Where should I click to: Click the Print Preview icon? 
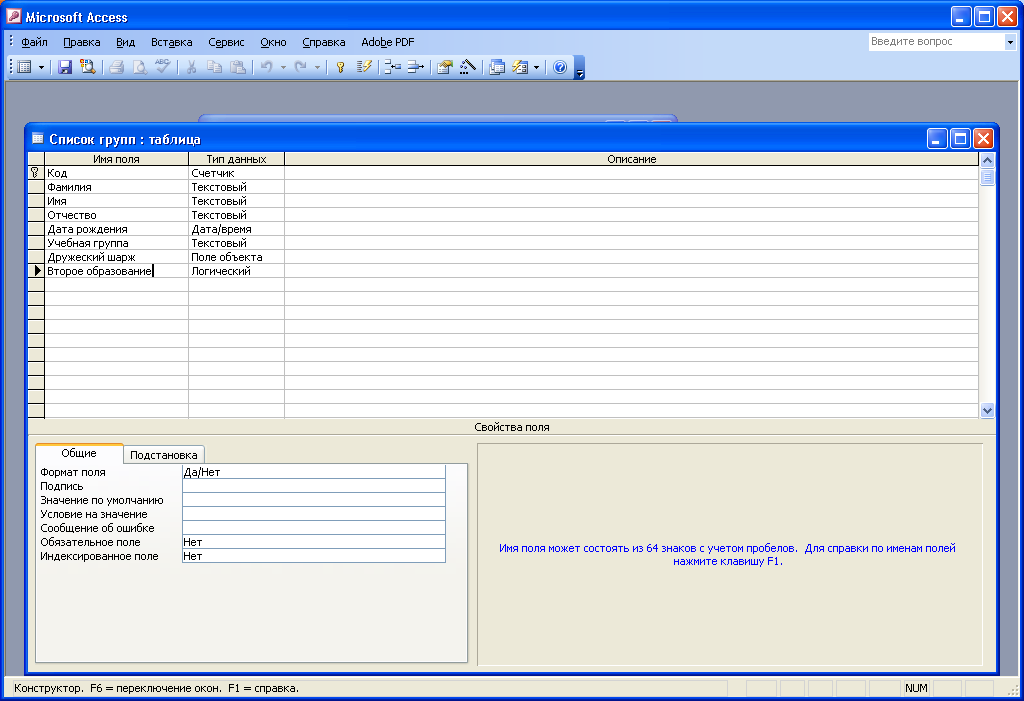coord(140,67)
